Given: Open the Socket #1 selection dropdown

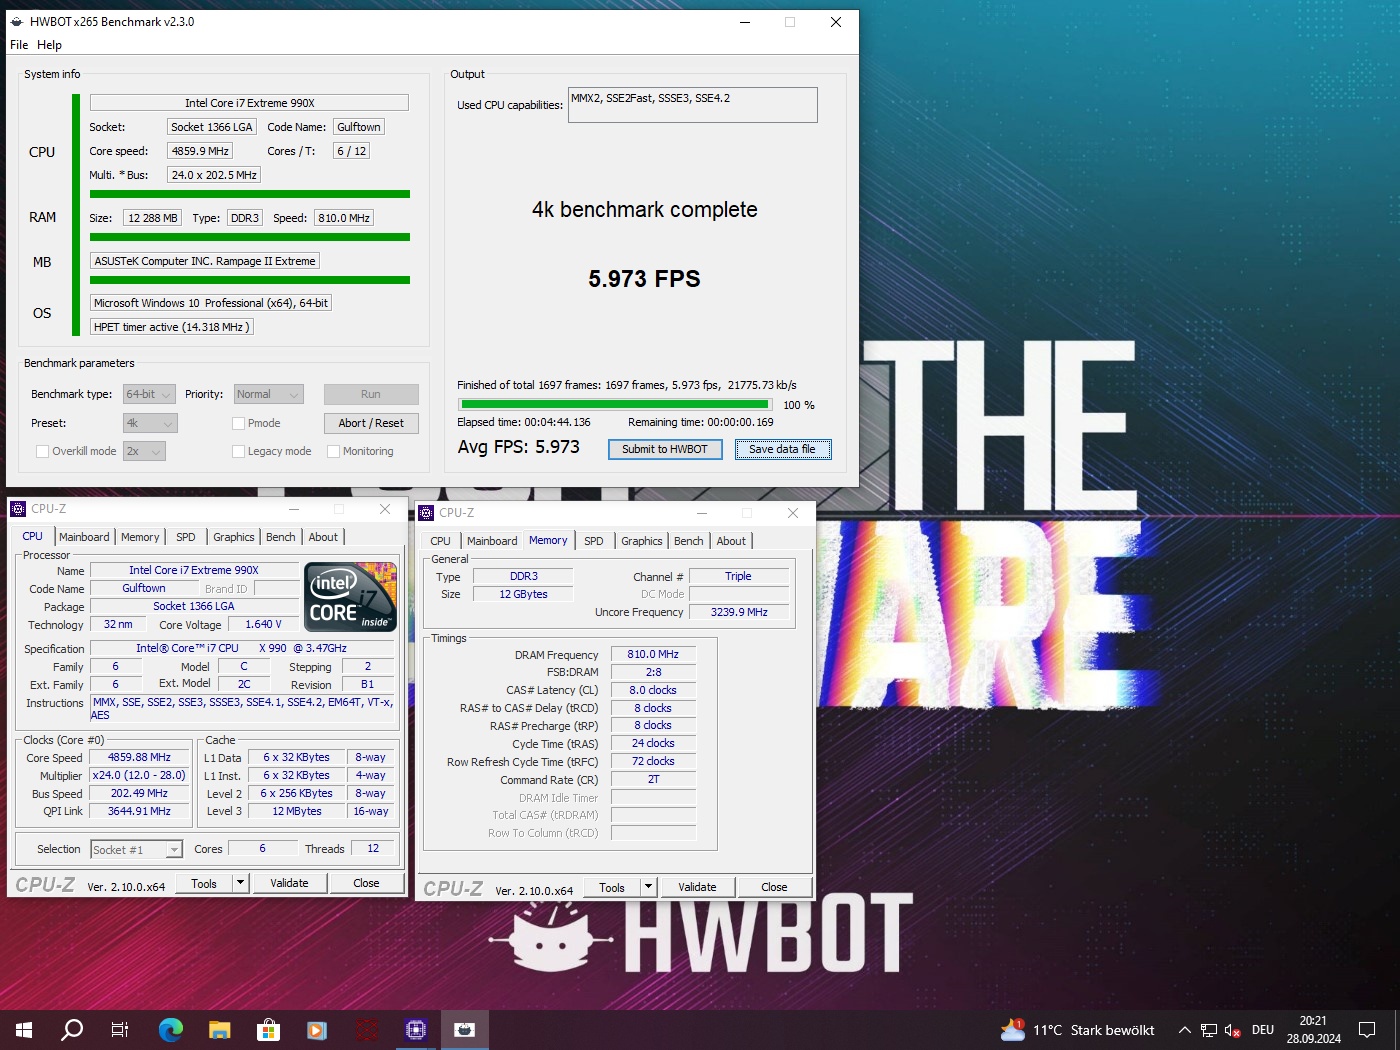Looking at the screenshot, I should [x=136, y=849].
